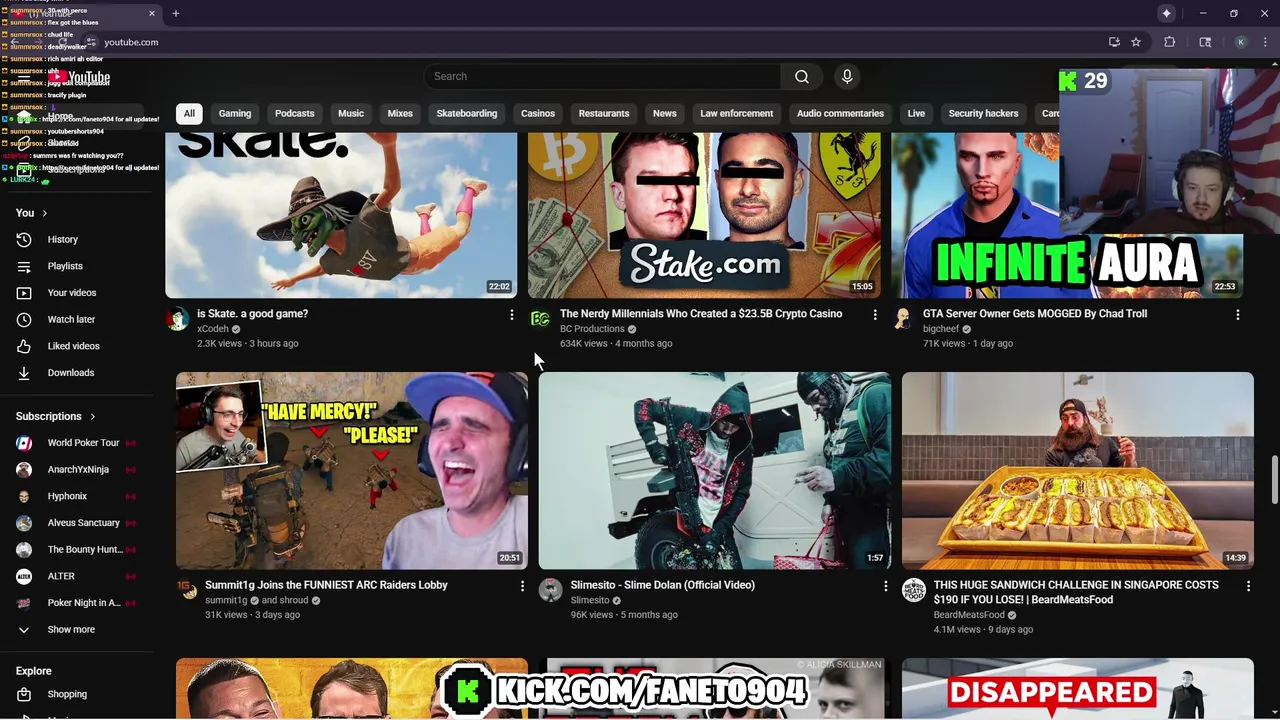Select the Audio commentaries filter chip

click(840, 113)
